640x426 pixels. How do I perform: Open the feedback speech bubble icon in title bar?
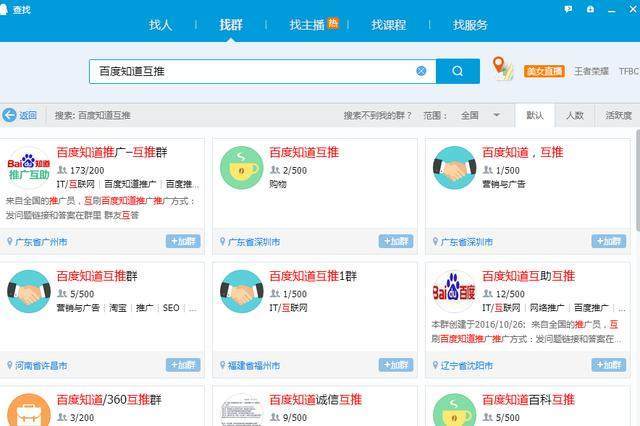click(x=568, y=9)
